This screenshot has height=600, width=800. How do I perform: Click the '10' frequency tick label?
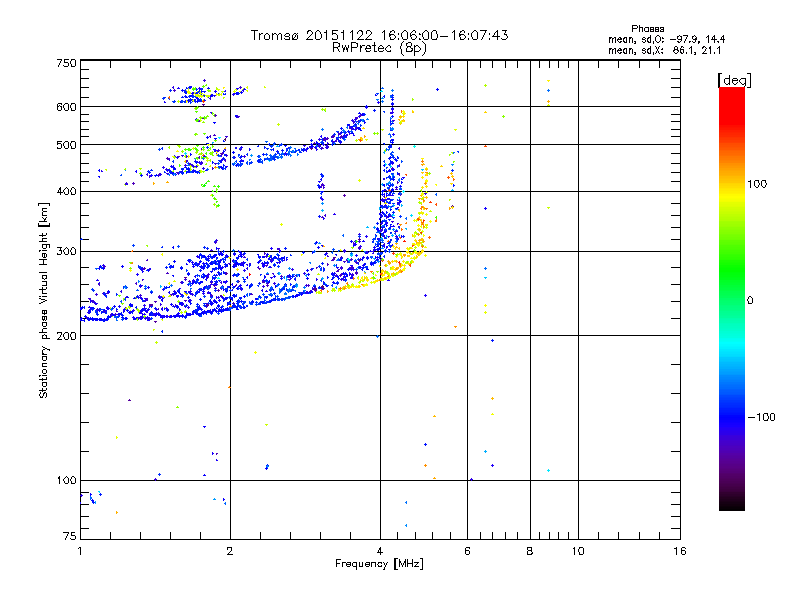[x=578, y=551]
